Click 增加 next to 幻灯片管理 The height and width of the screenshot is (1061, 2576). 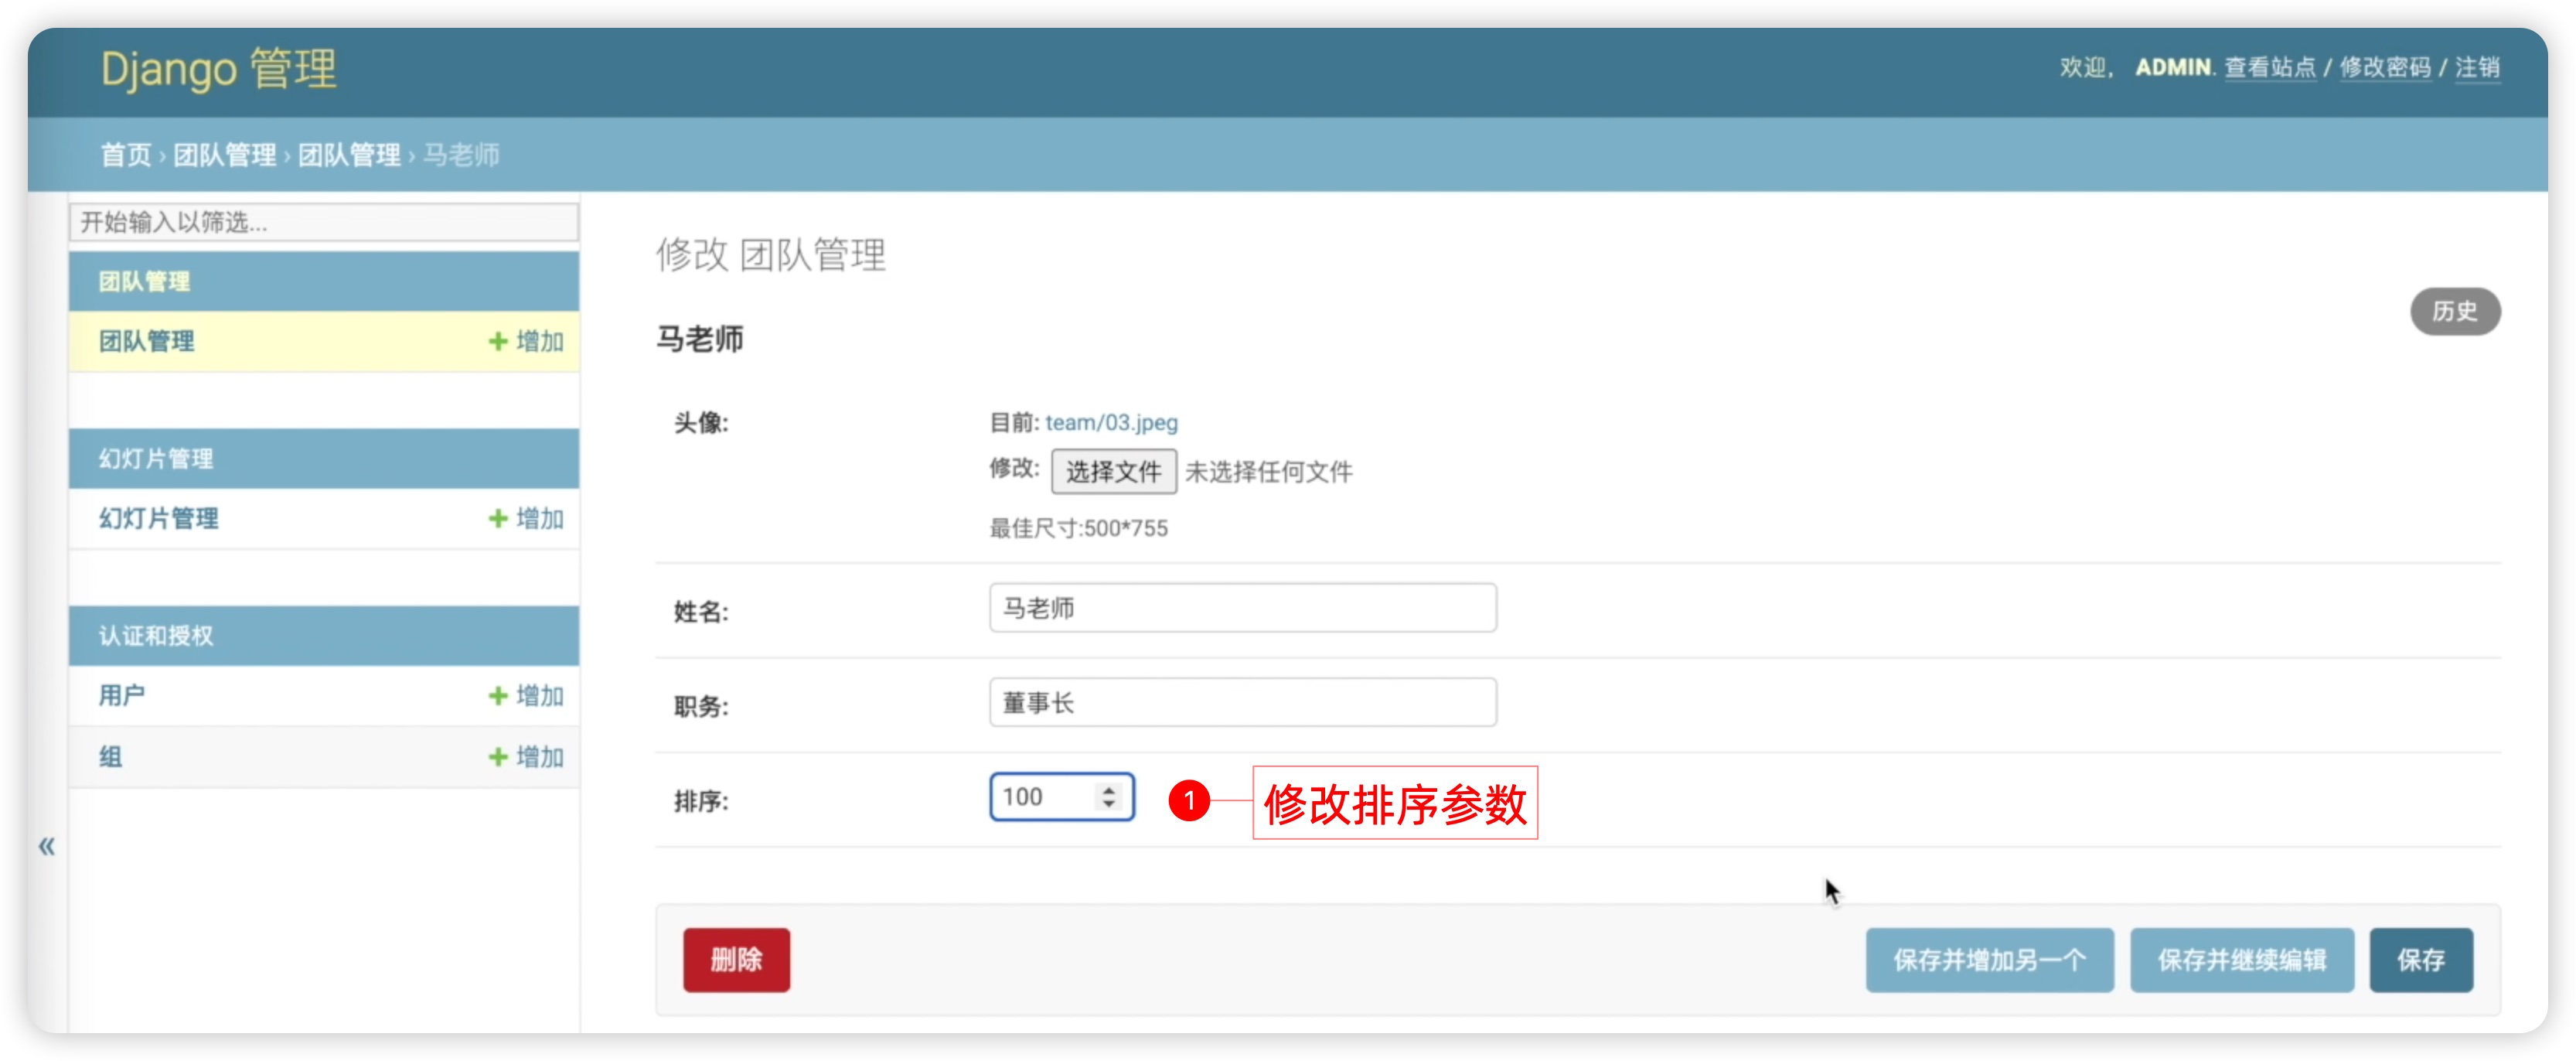pos(540,518)
